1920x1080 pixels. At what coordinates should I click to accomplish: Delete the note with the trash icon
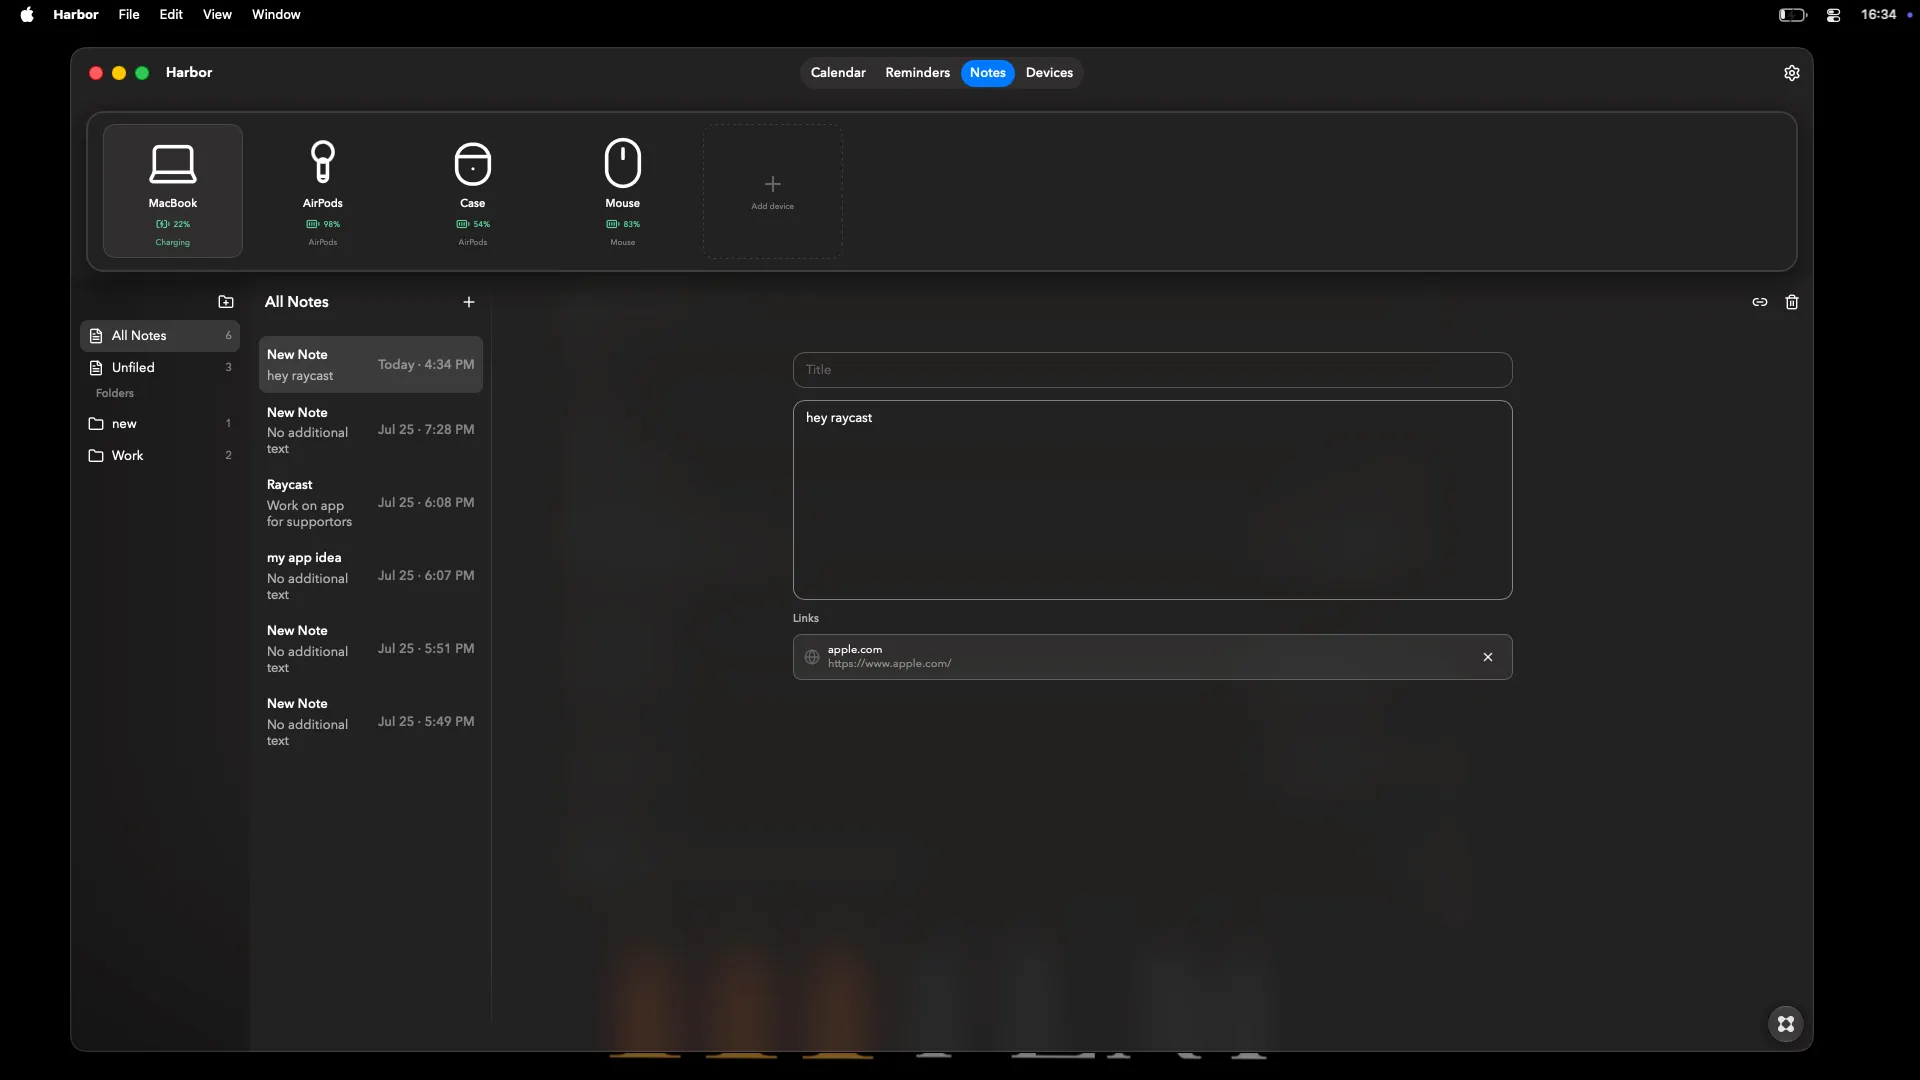point(1792,302)
